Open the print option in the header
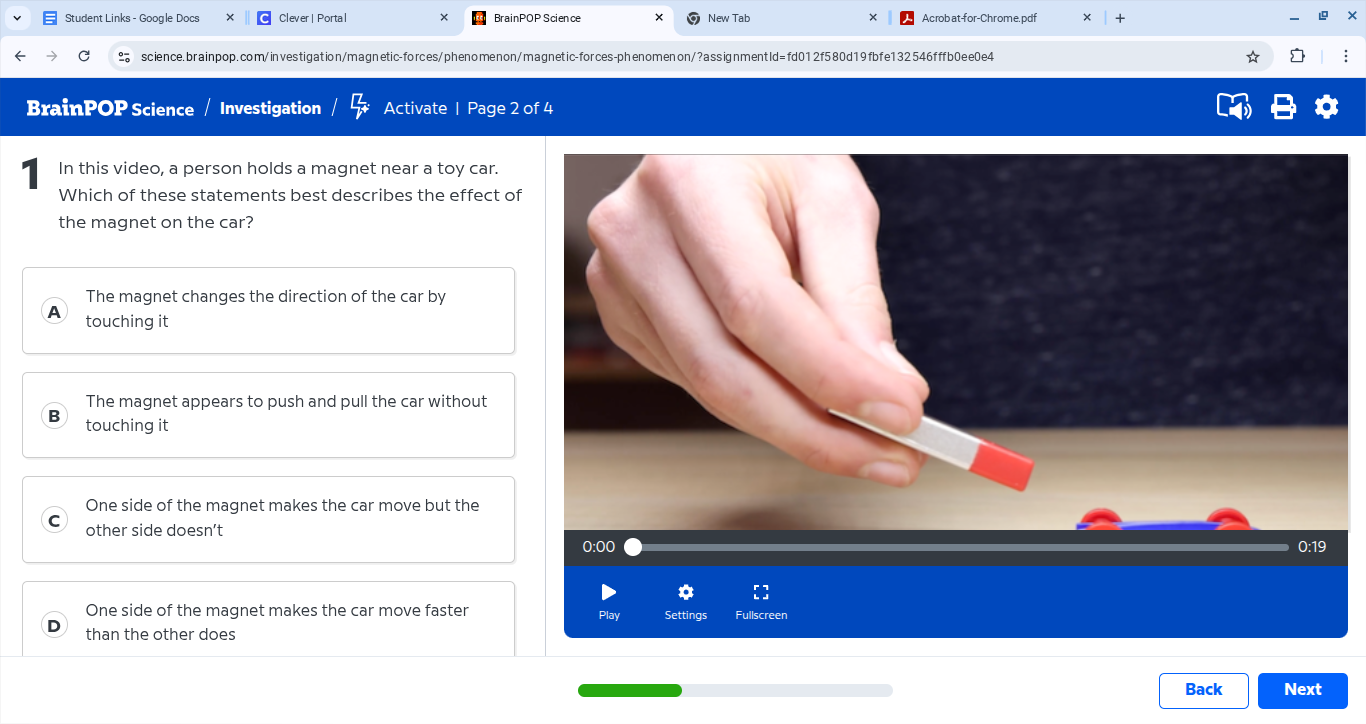1366x724 pixels. coord(1283,107)
